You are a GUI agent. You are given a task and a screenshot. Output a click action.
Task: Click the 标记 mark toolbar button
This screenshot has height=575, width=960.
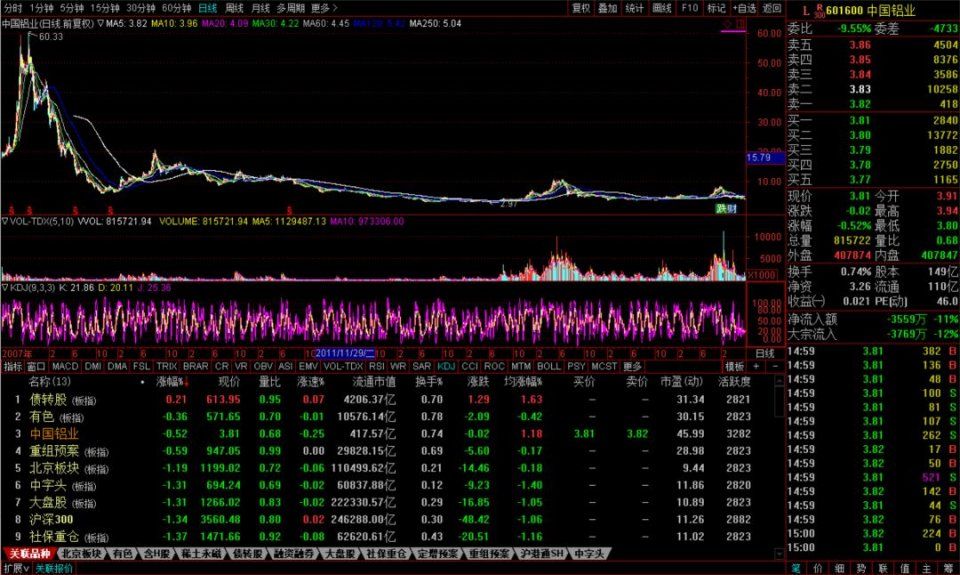[716, 7]
